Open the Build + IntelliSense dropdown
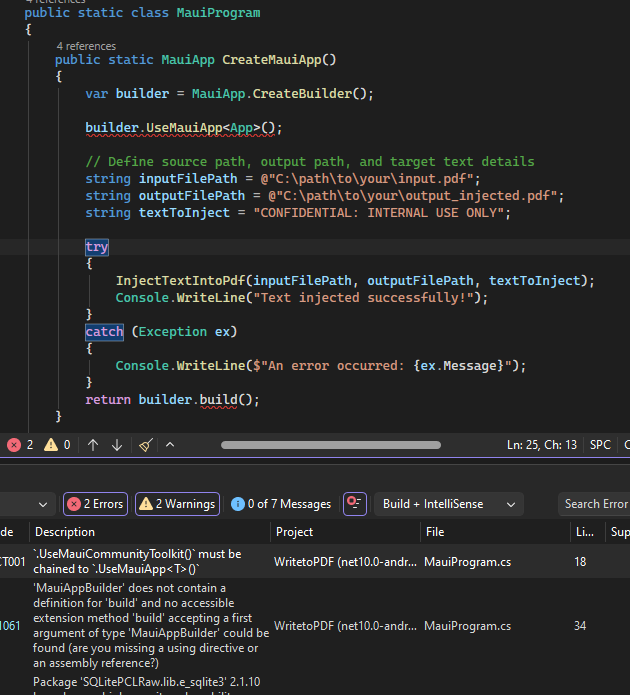The image size is (630, 695). pos(449,504)
